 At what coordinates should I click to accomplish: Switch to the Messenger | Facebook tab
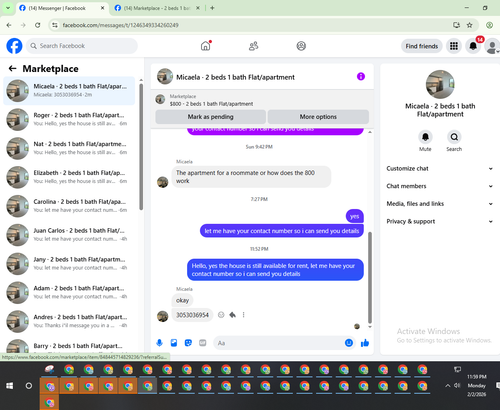pos(62,8)
